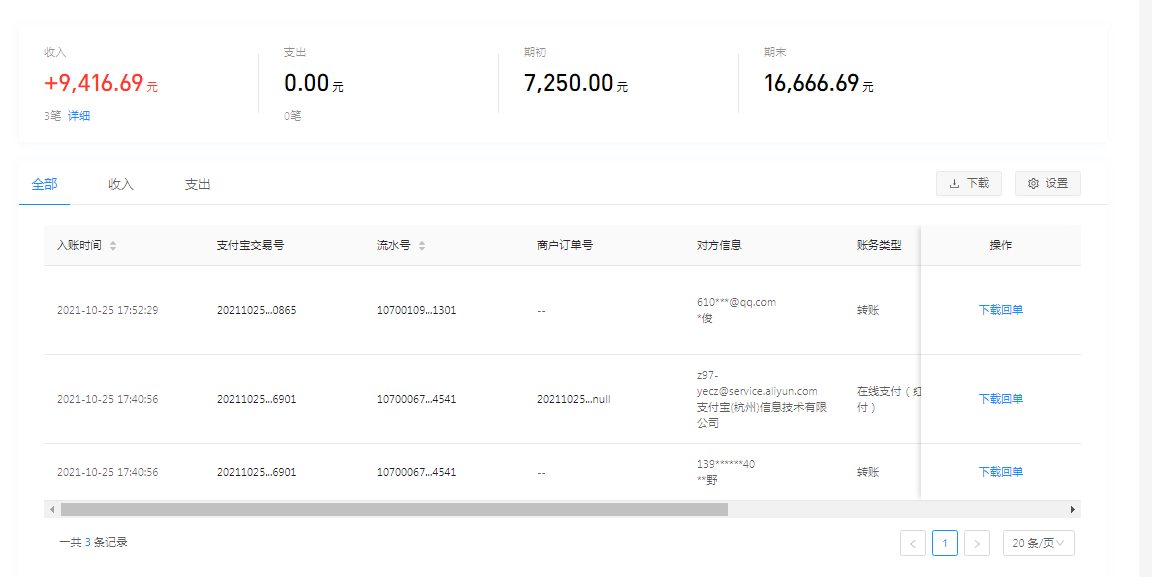Download receipt for 139******40 transfer

coord(1000,472)
